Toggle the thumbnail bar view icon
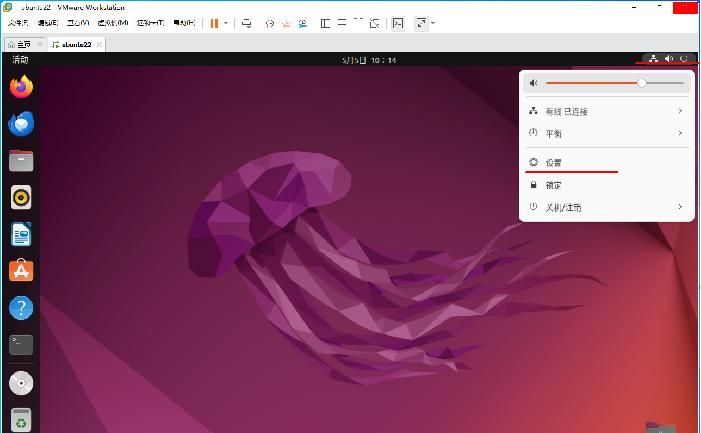Screen dimensions: 701x433 tap(342, 23)
